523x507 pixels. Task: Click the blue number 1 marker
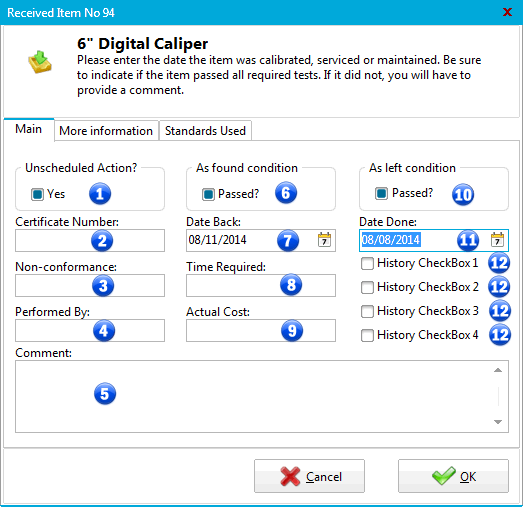tap(100, 194)
